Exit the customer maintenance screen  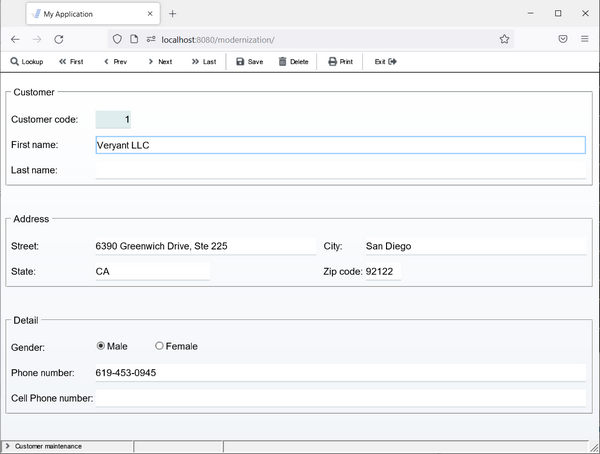tap(386, 61)
